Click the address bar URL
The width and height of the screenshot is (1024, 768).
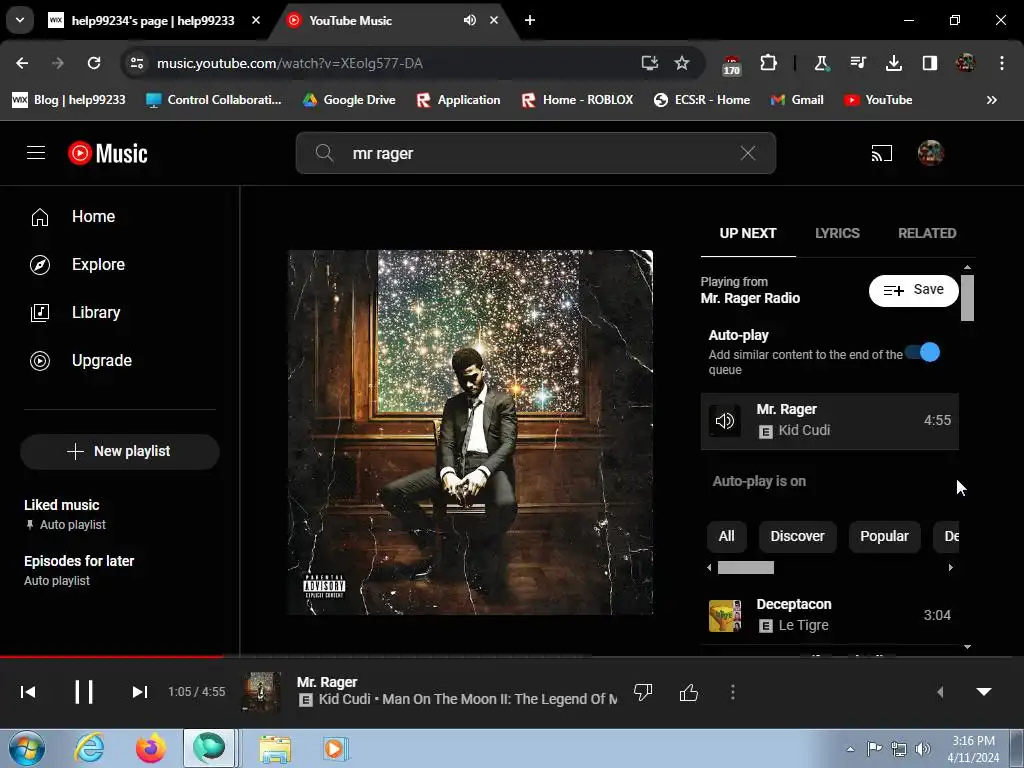click(x=290, y=63)
